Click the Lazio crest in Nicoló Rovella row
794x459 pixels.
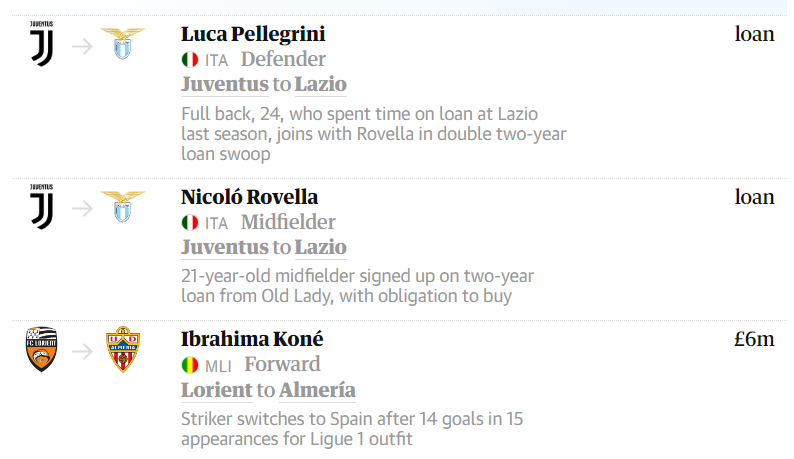(123, 207)
